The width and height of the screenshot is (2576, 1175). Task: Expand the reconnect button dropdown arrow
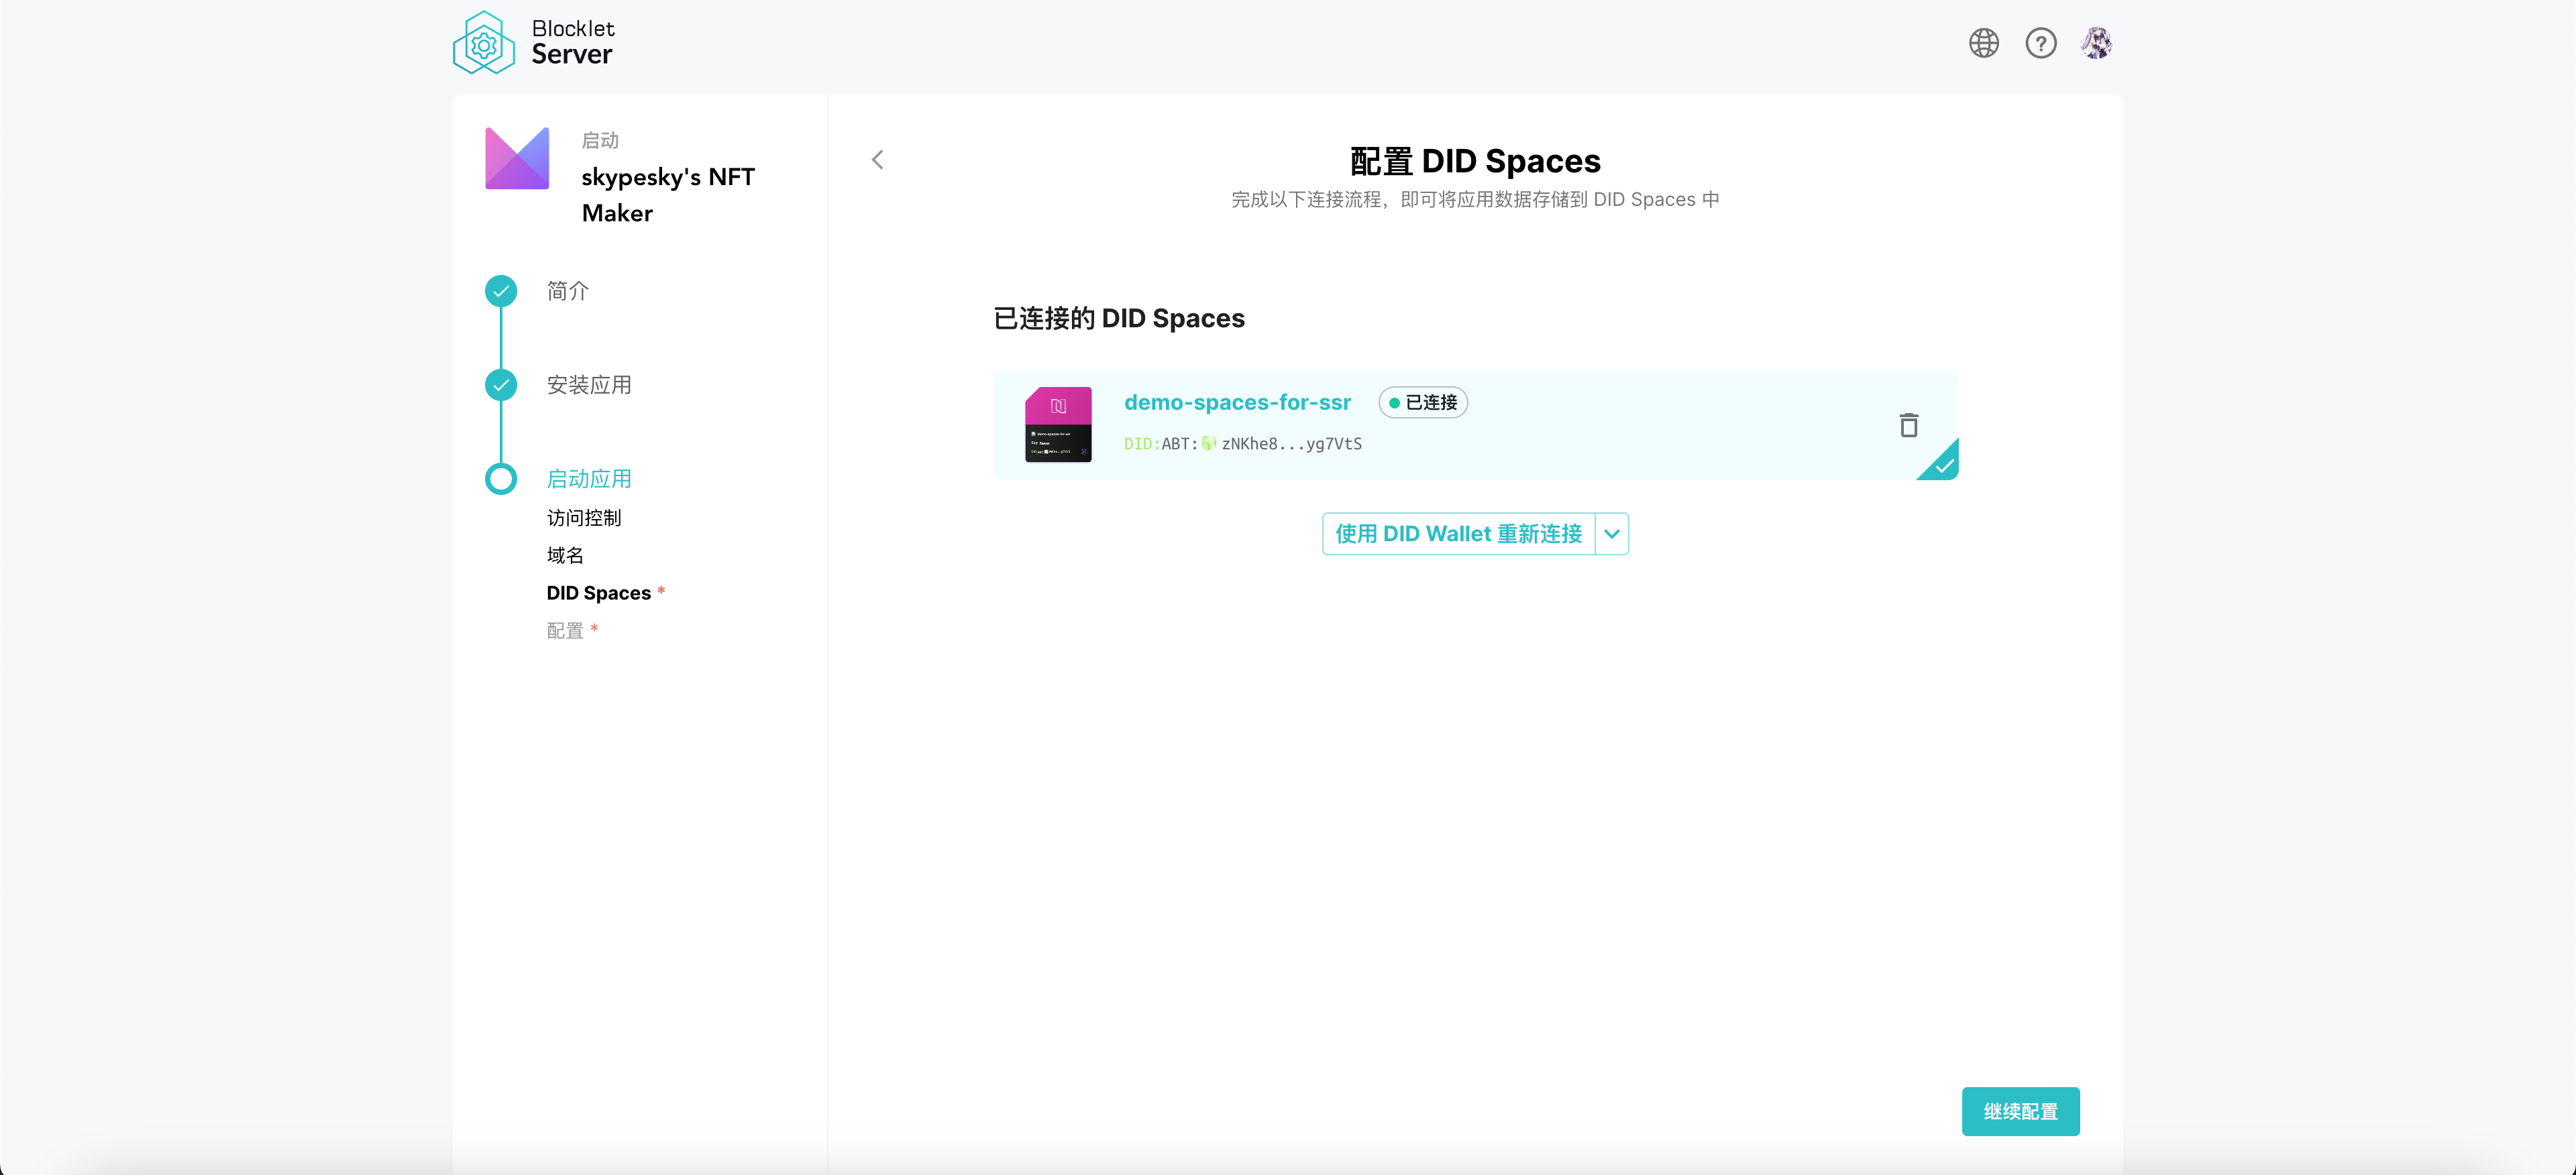coord(1611,534)
